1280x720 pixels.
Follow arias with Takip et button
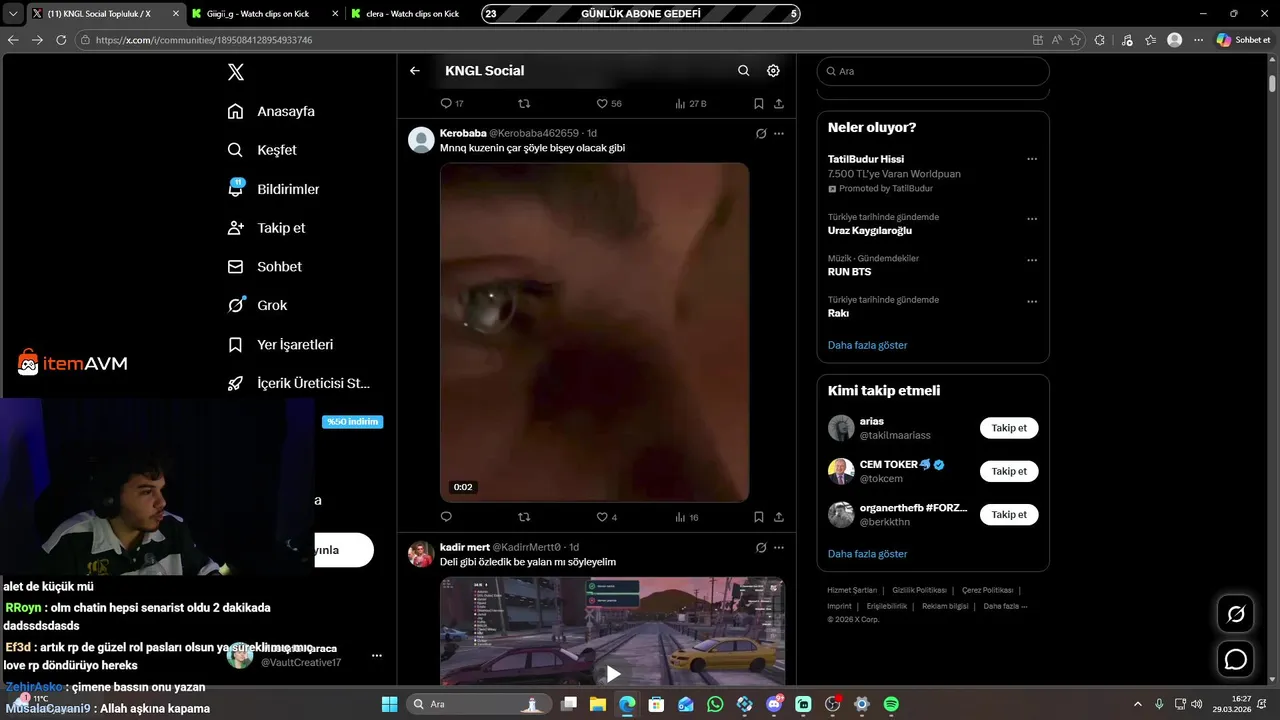coord(1009,428)
